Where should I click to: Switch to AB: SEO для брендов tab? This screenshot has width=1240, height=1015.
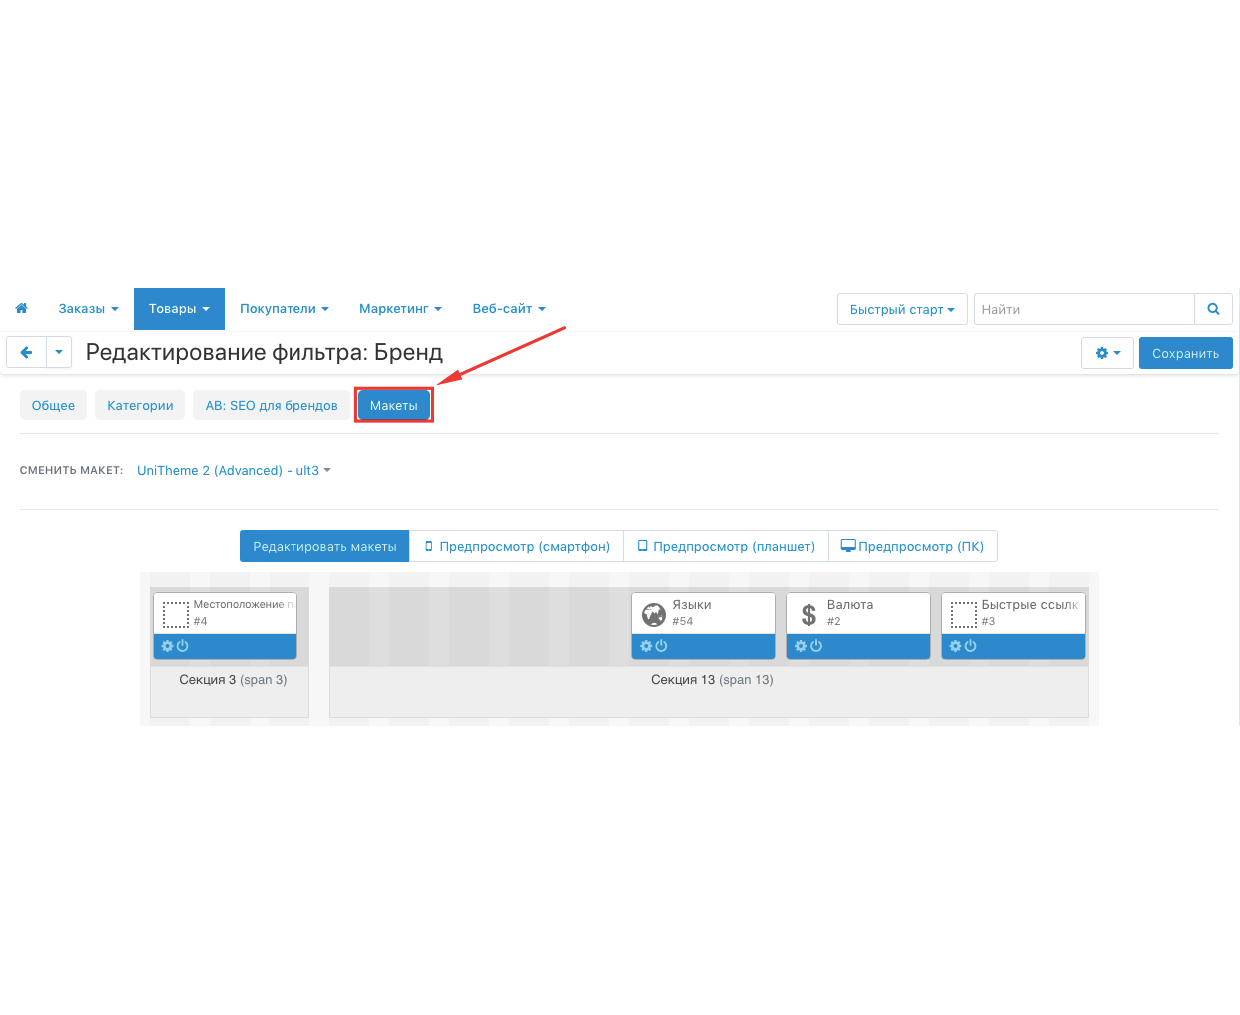(x=271, y=405)
